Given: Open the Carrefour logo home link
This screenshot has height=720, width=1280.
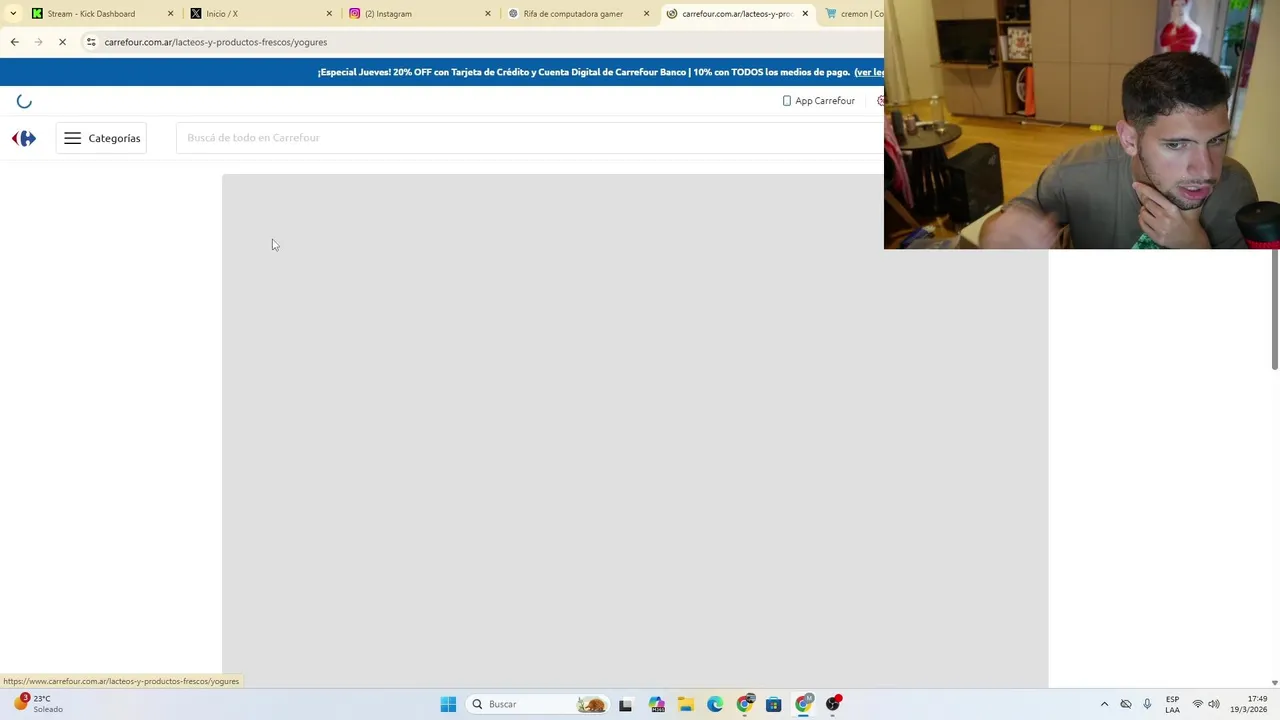Looking at the screenshot, I should click(24, 138).
